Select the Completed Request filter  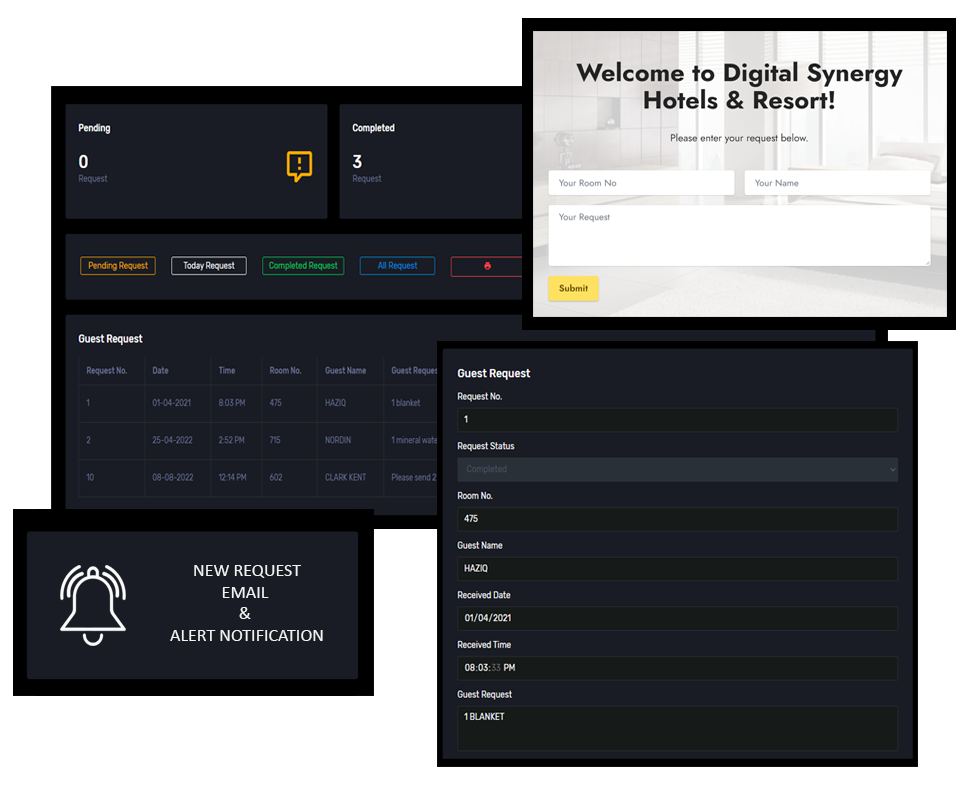pos(303,266)
